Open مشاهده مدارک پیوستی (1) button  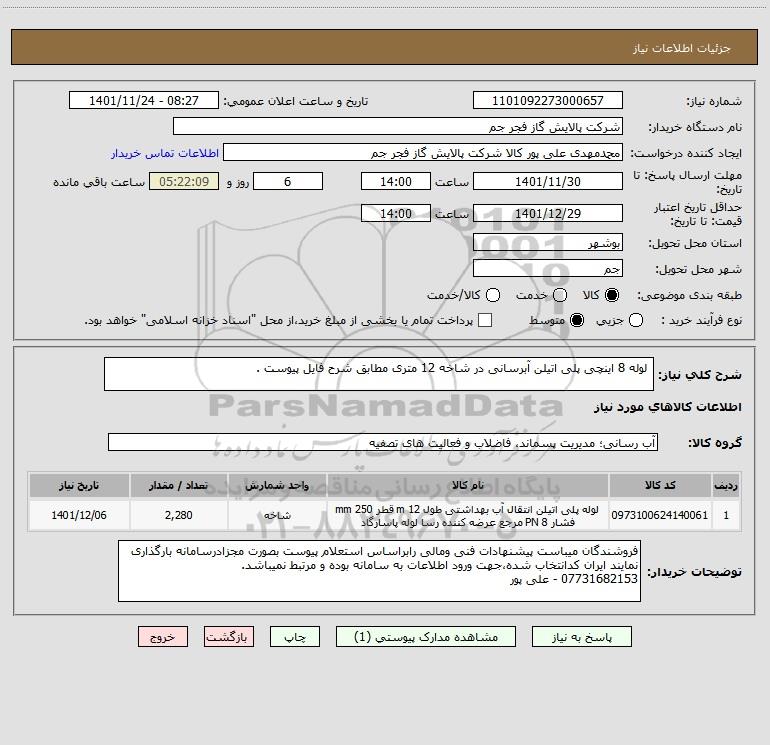point(426,637)
